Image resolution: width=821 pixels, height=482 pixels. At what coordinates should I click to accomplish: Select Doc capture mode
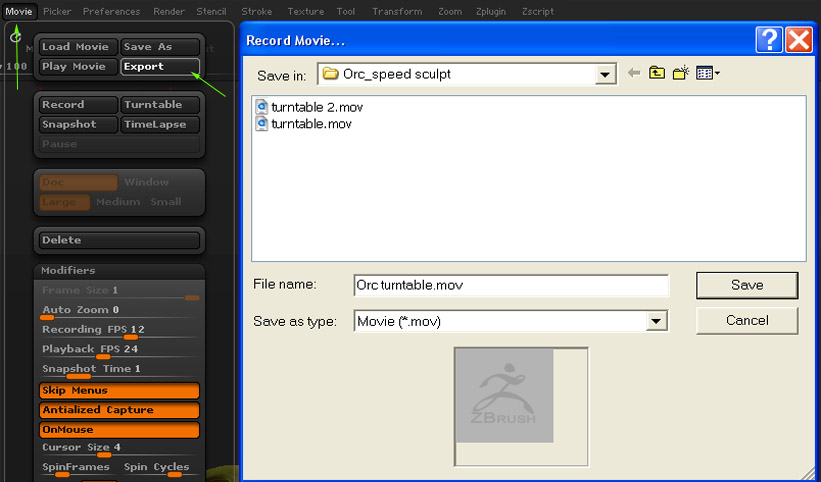pos(79,182)
